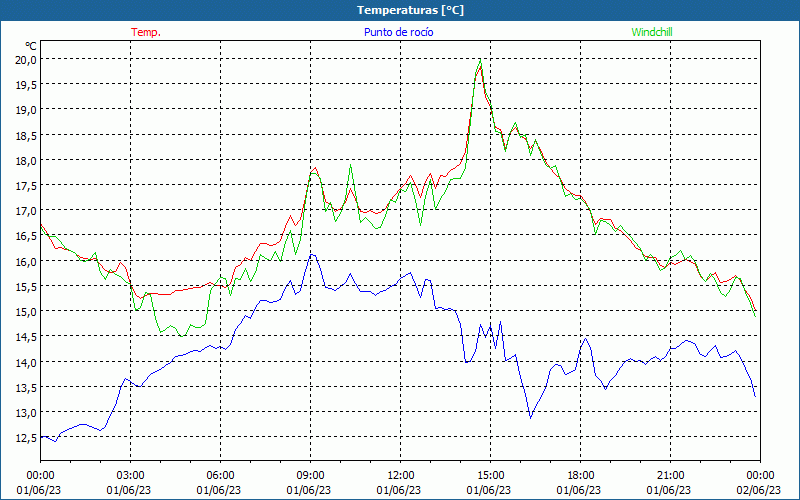800x500 pixels.
Task: Click the 18:00 time axis label
Action: (x=581, y=476)
